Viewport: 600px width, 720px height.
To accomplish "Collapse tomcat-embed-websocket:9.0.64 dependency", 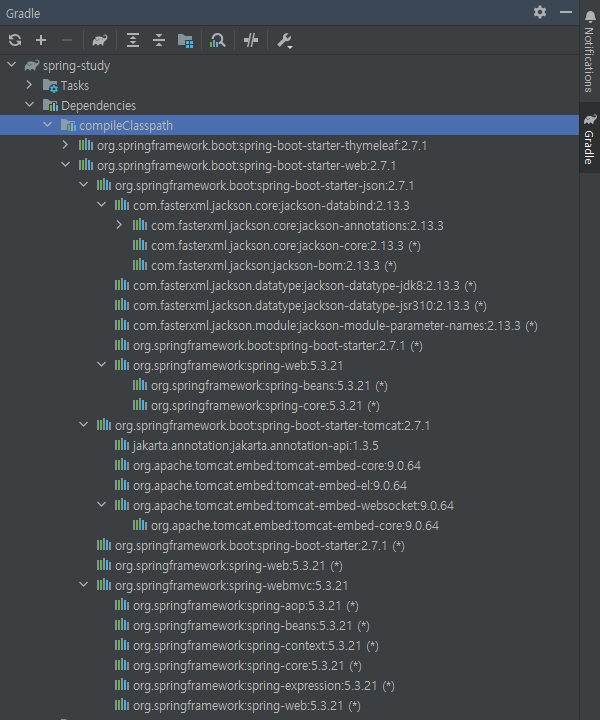I will tap(101, 505).
